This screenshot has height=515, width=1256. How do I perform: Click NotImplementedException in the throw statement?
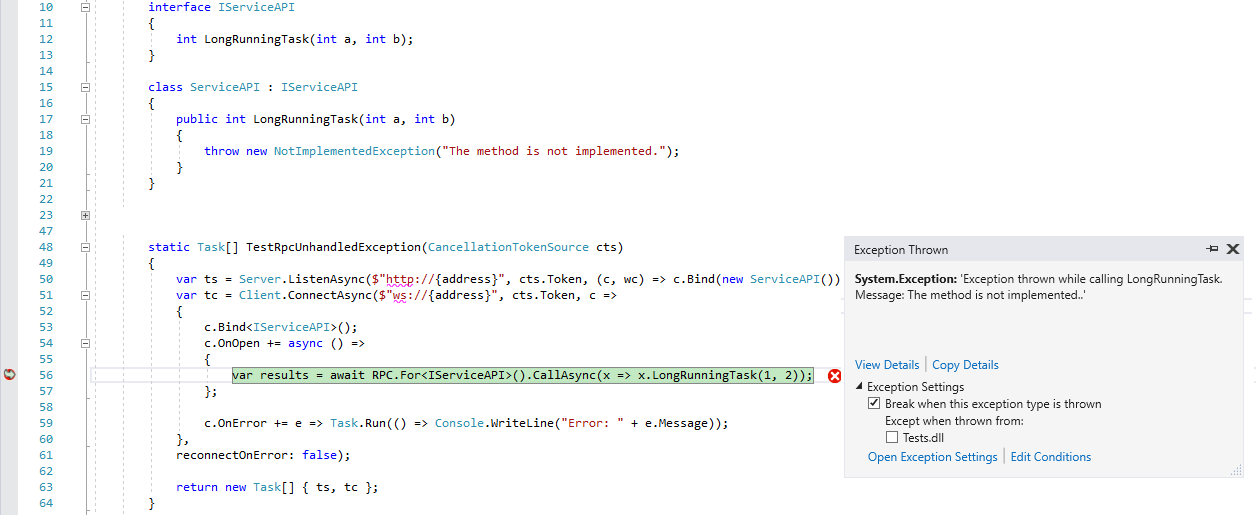click(354, 151)
